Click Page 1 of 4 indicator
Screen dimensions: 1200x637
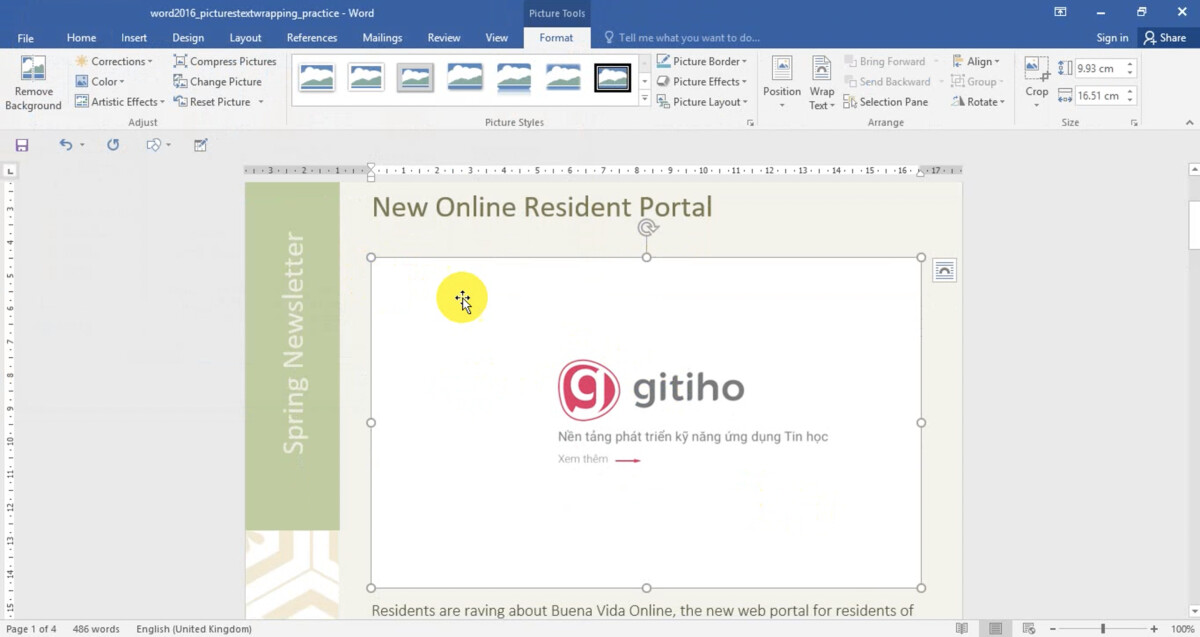32,629
